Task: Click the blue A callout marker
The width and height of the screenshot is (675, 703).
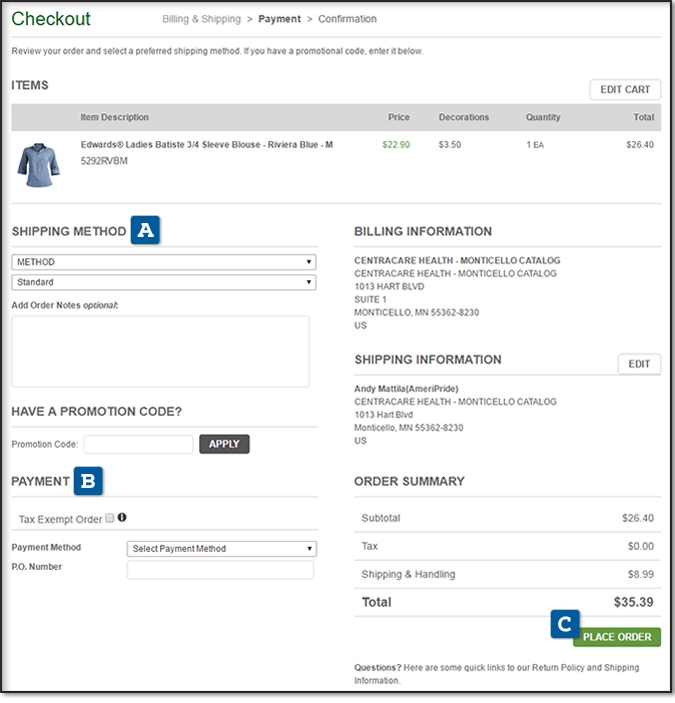Action: [x=146, y=231]
